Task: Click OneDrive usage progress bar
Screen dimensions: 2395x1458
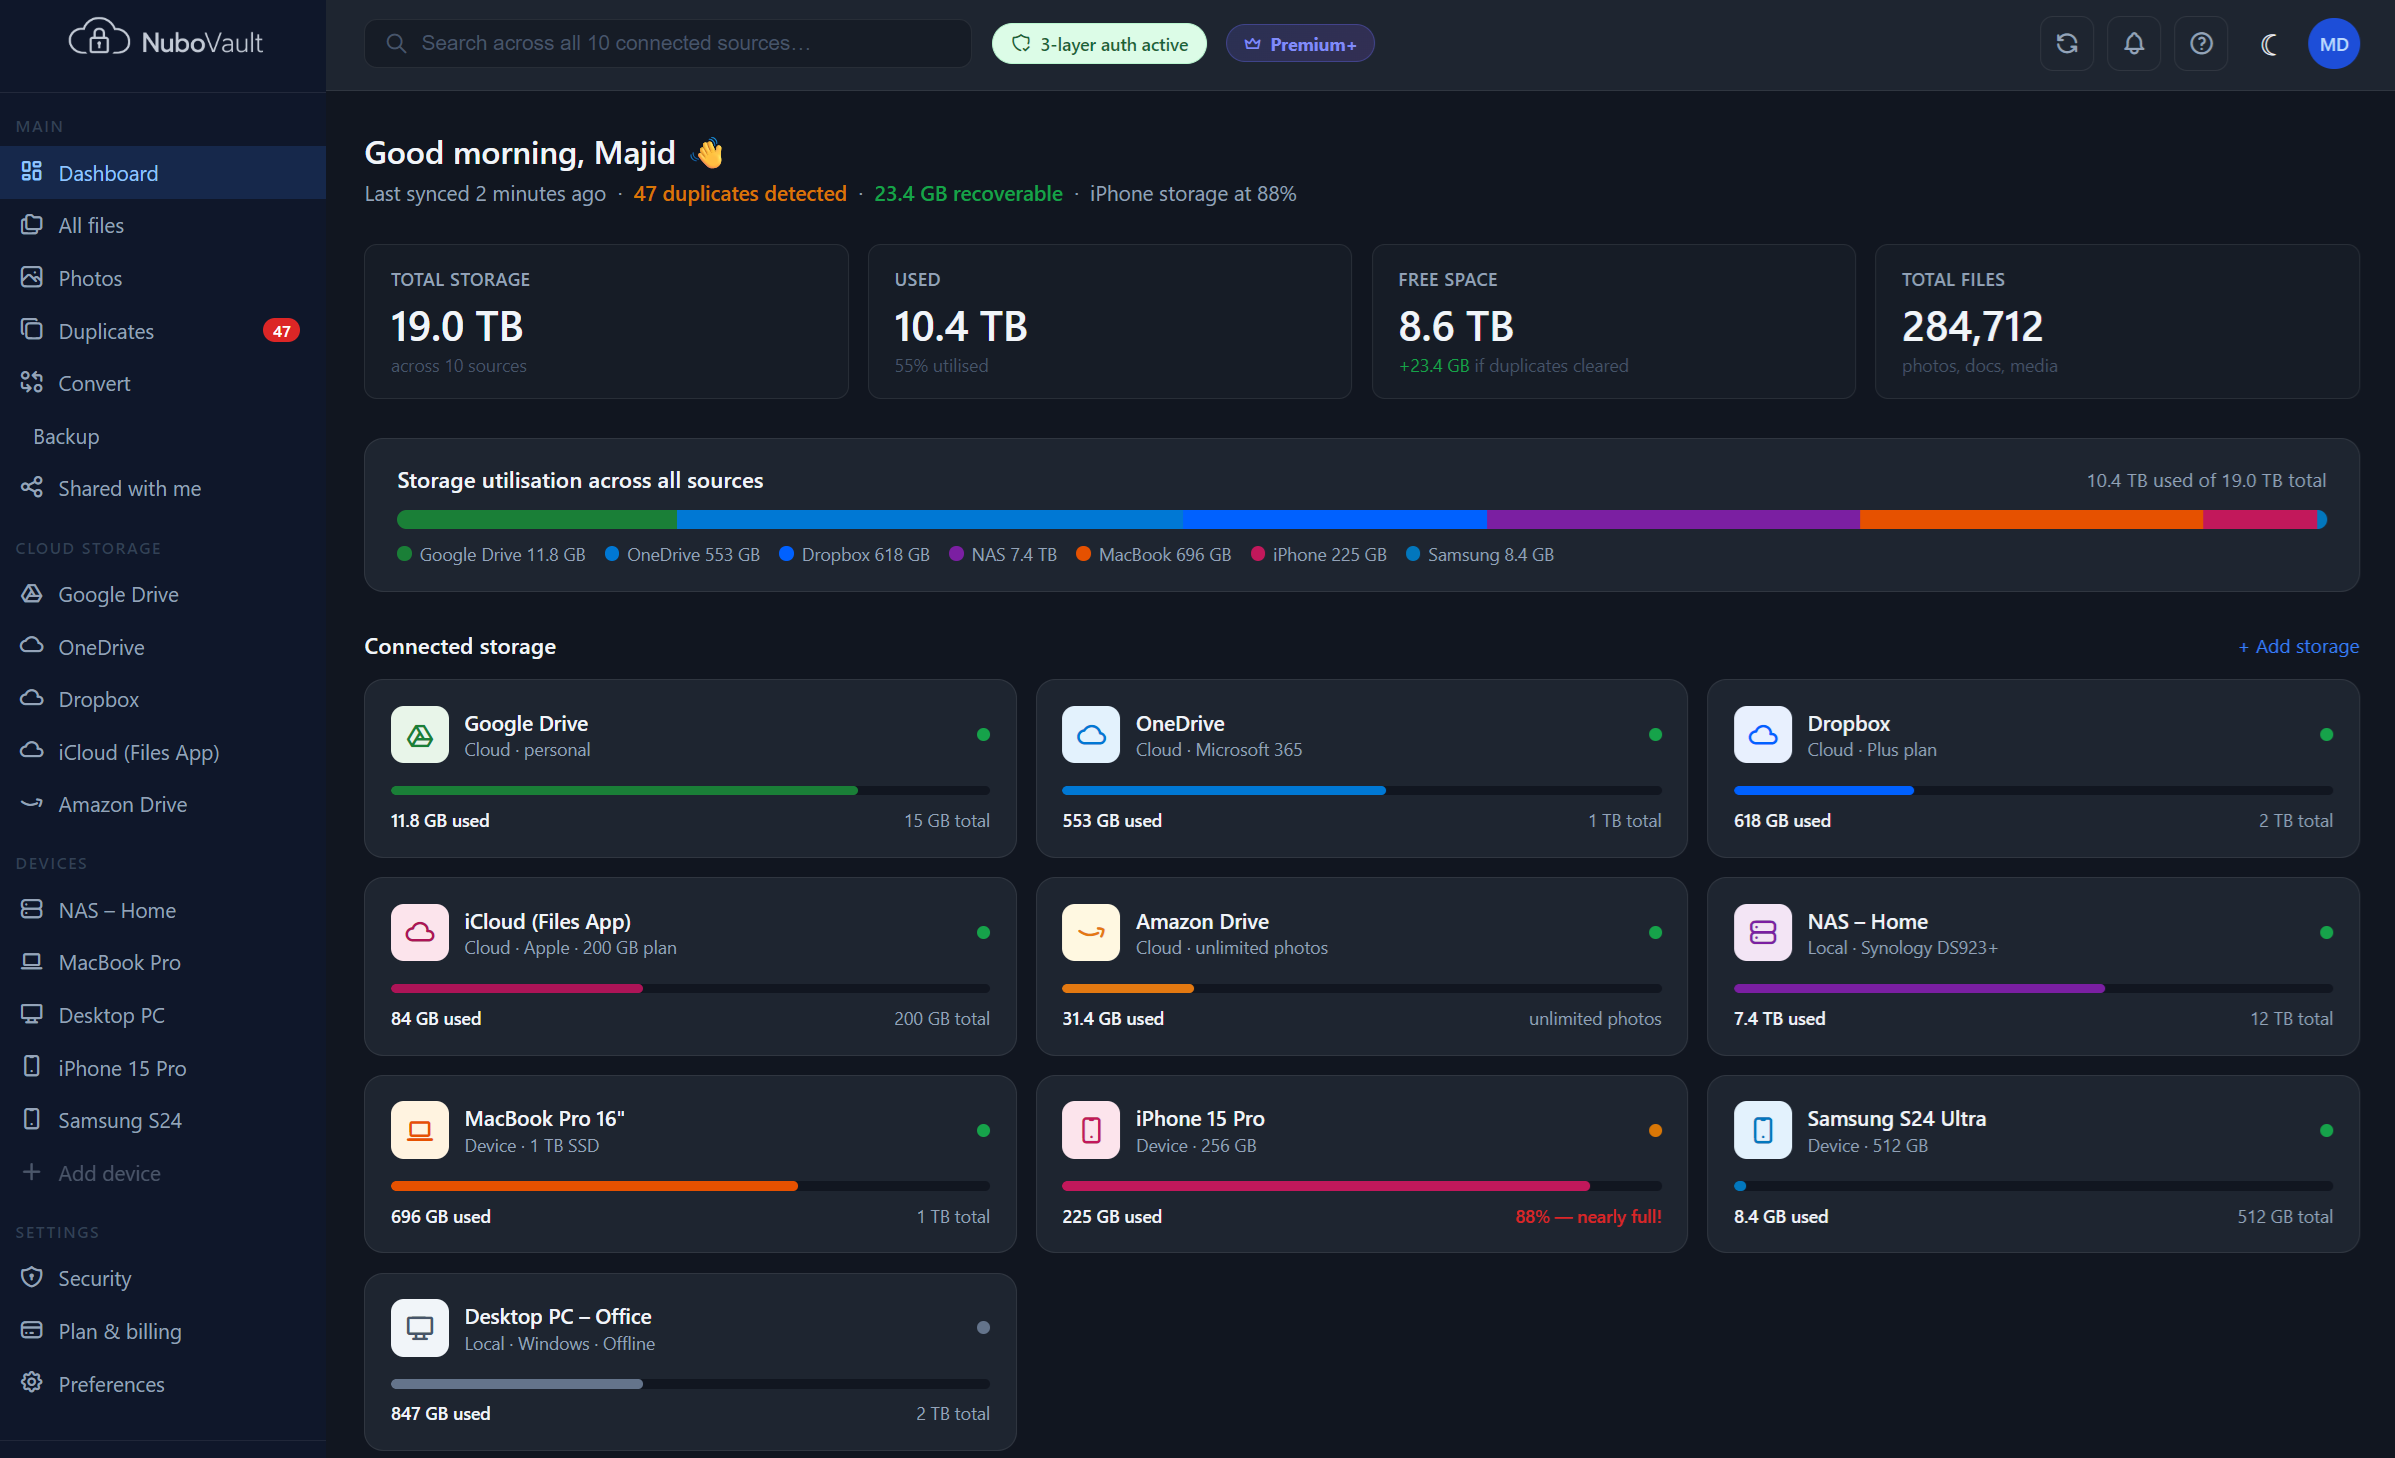Action: pyautogui.click(x=1361, y=790)
